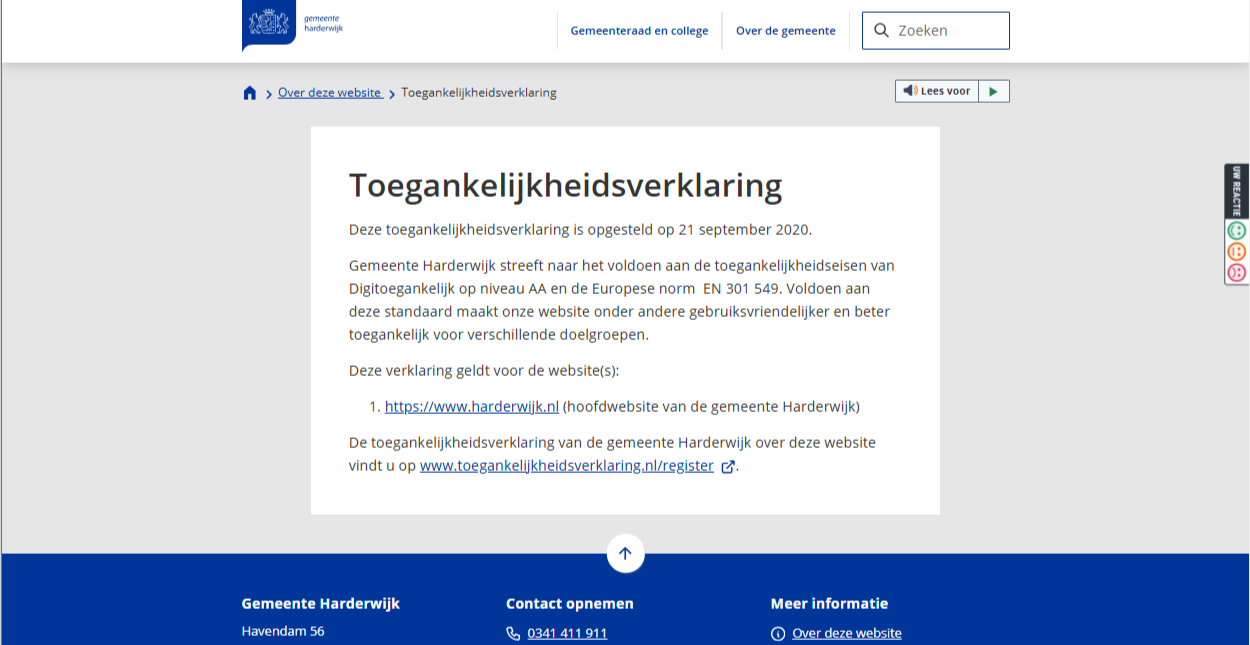The width and height of the screenshot is (1250, 645).
Task: Open the Over deze website breadcrumb
Action: pos(330,93)
